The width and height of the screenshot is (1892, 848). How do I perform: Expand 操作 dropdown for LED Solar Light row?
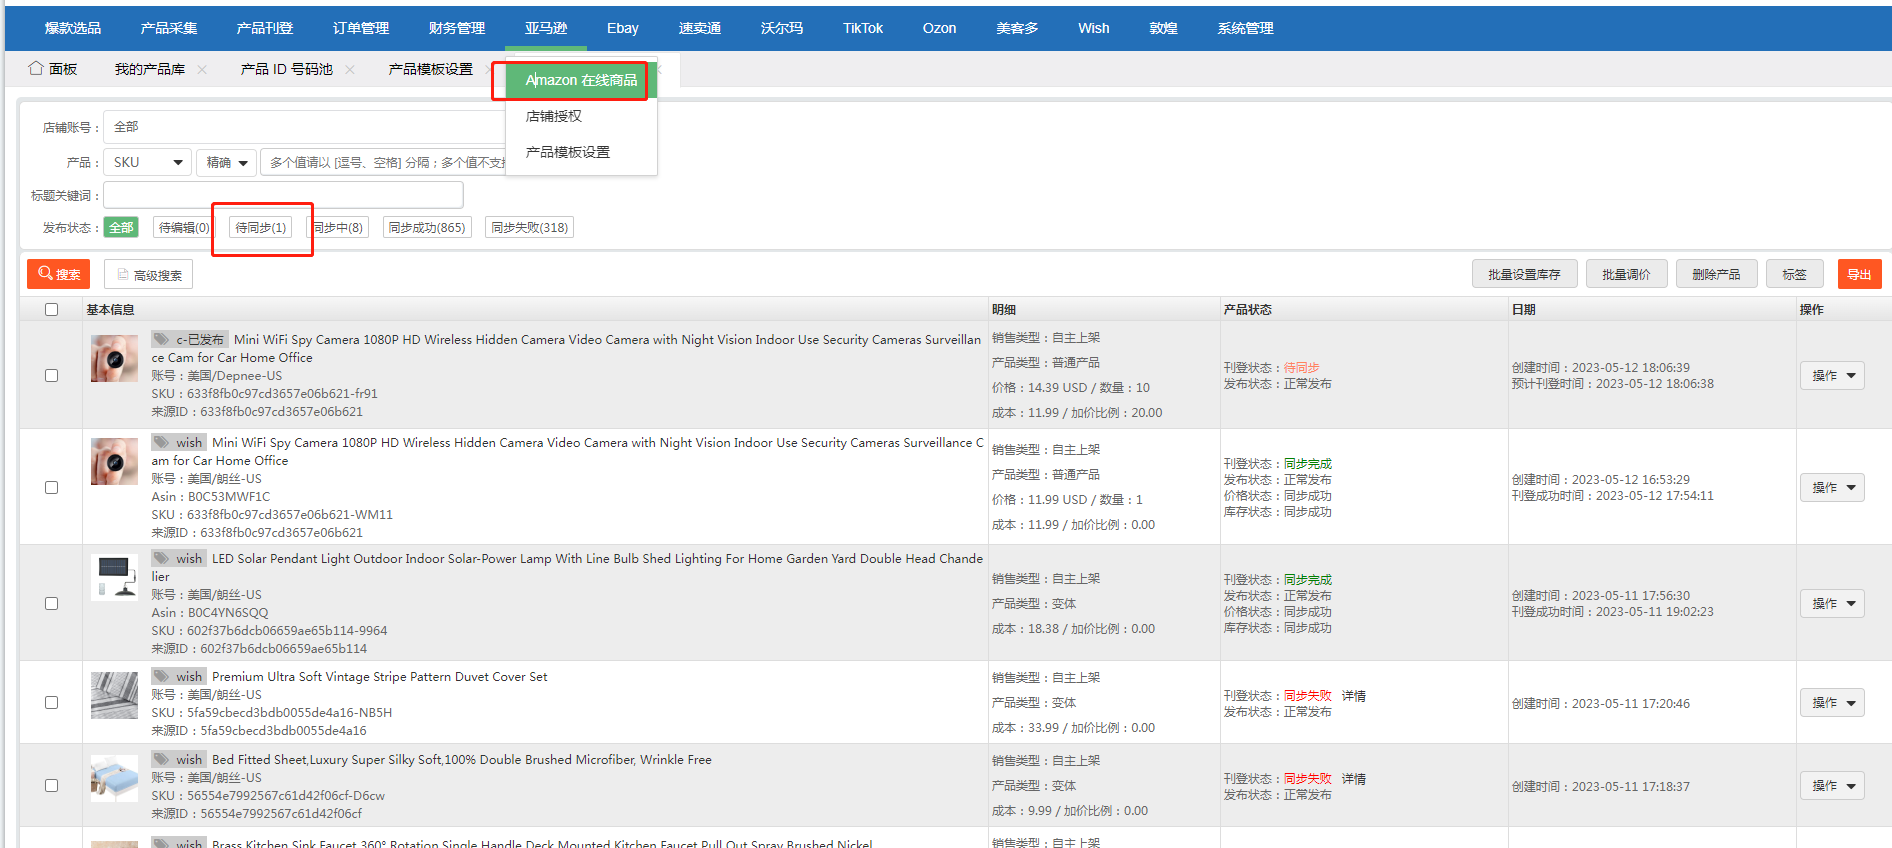pos(1832,603)
